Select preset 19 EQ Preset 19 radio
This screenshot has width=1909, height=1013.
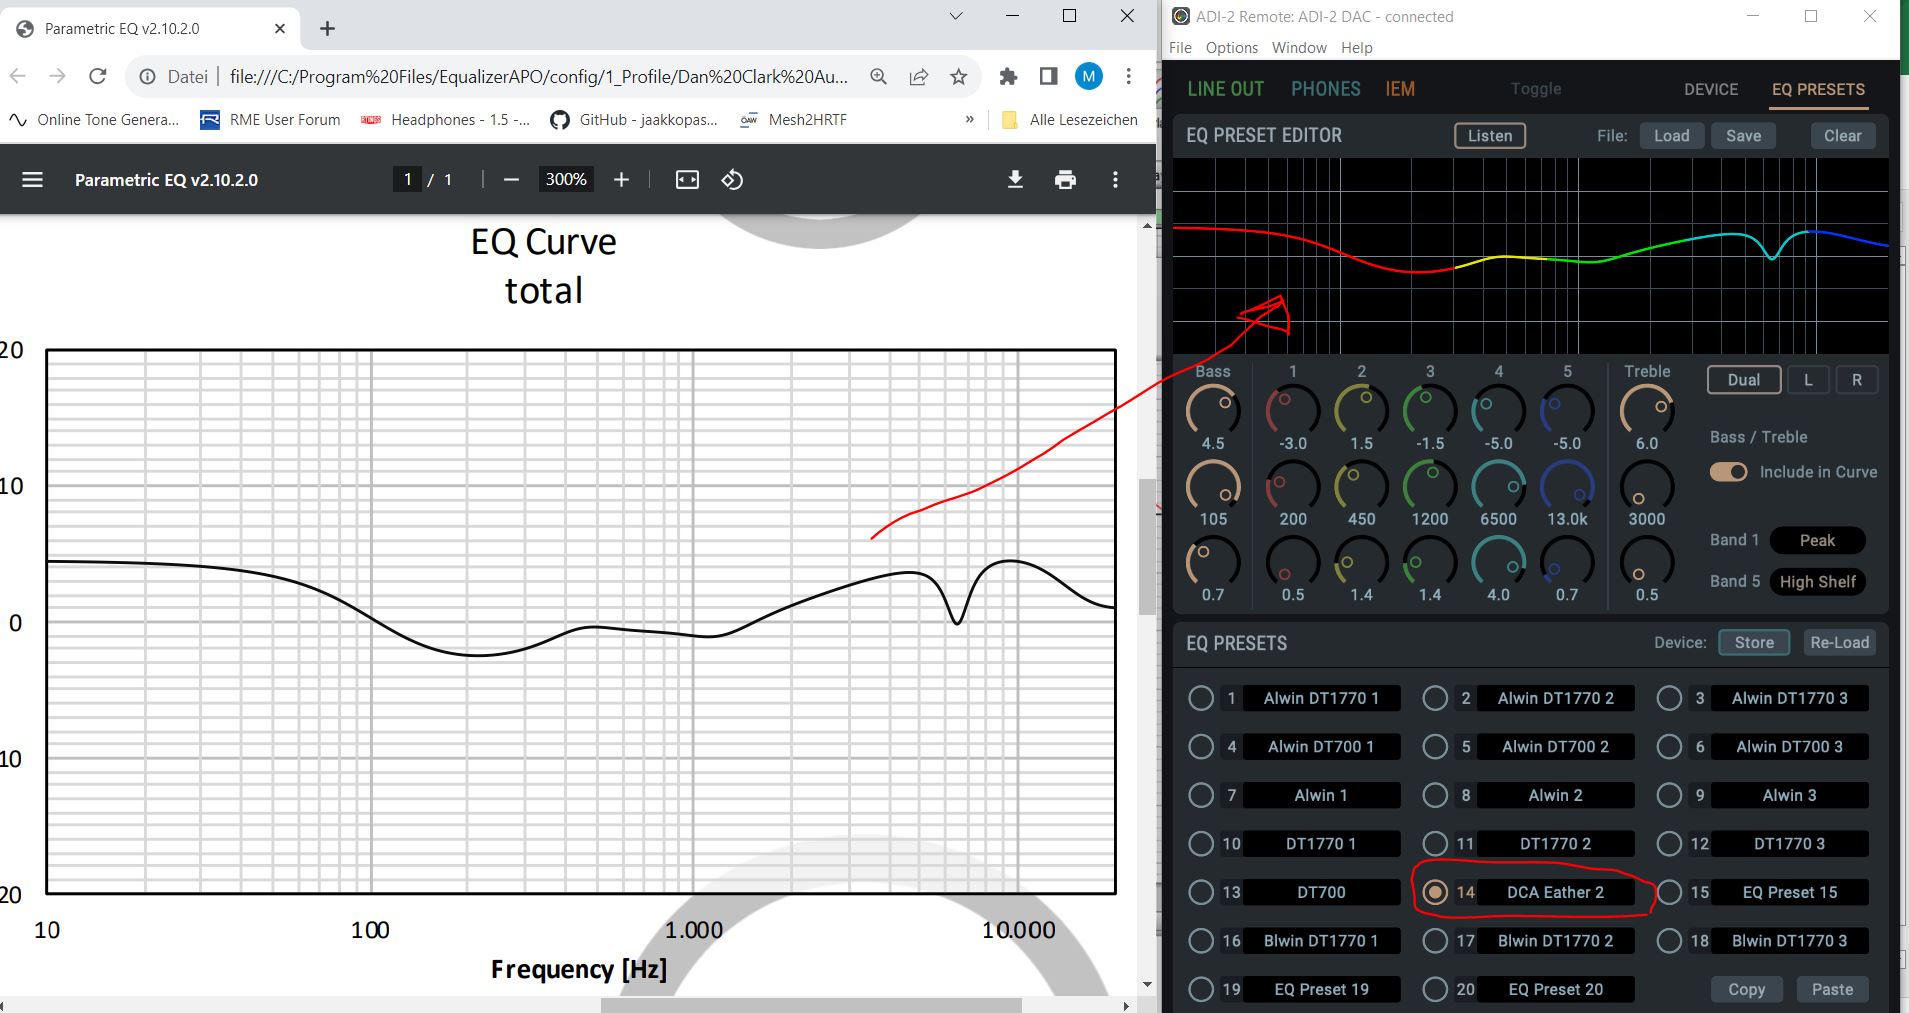click(x=1201, y=989)
